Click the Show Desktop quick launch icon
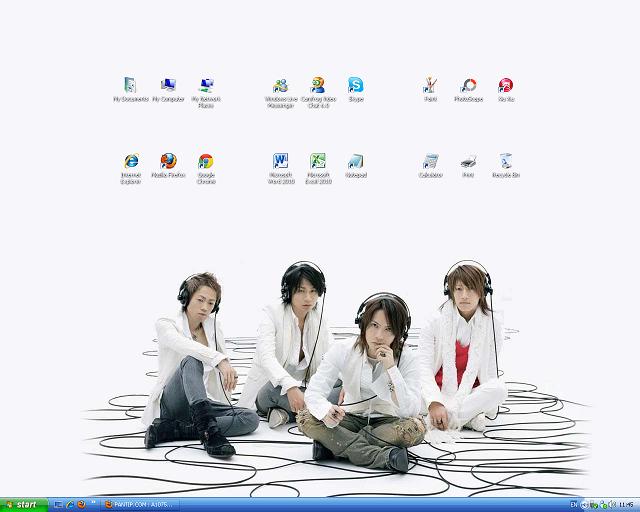The width and height of the screenshot is (640, 512). (58, 505)
